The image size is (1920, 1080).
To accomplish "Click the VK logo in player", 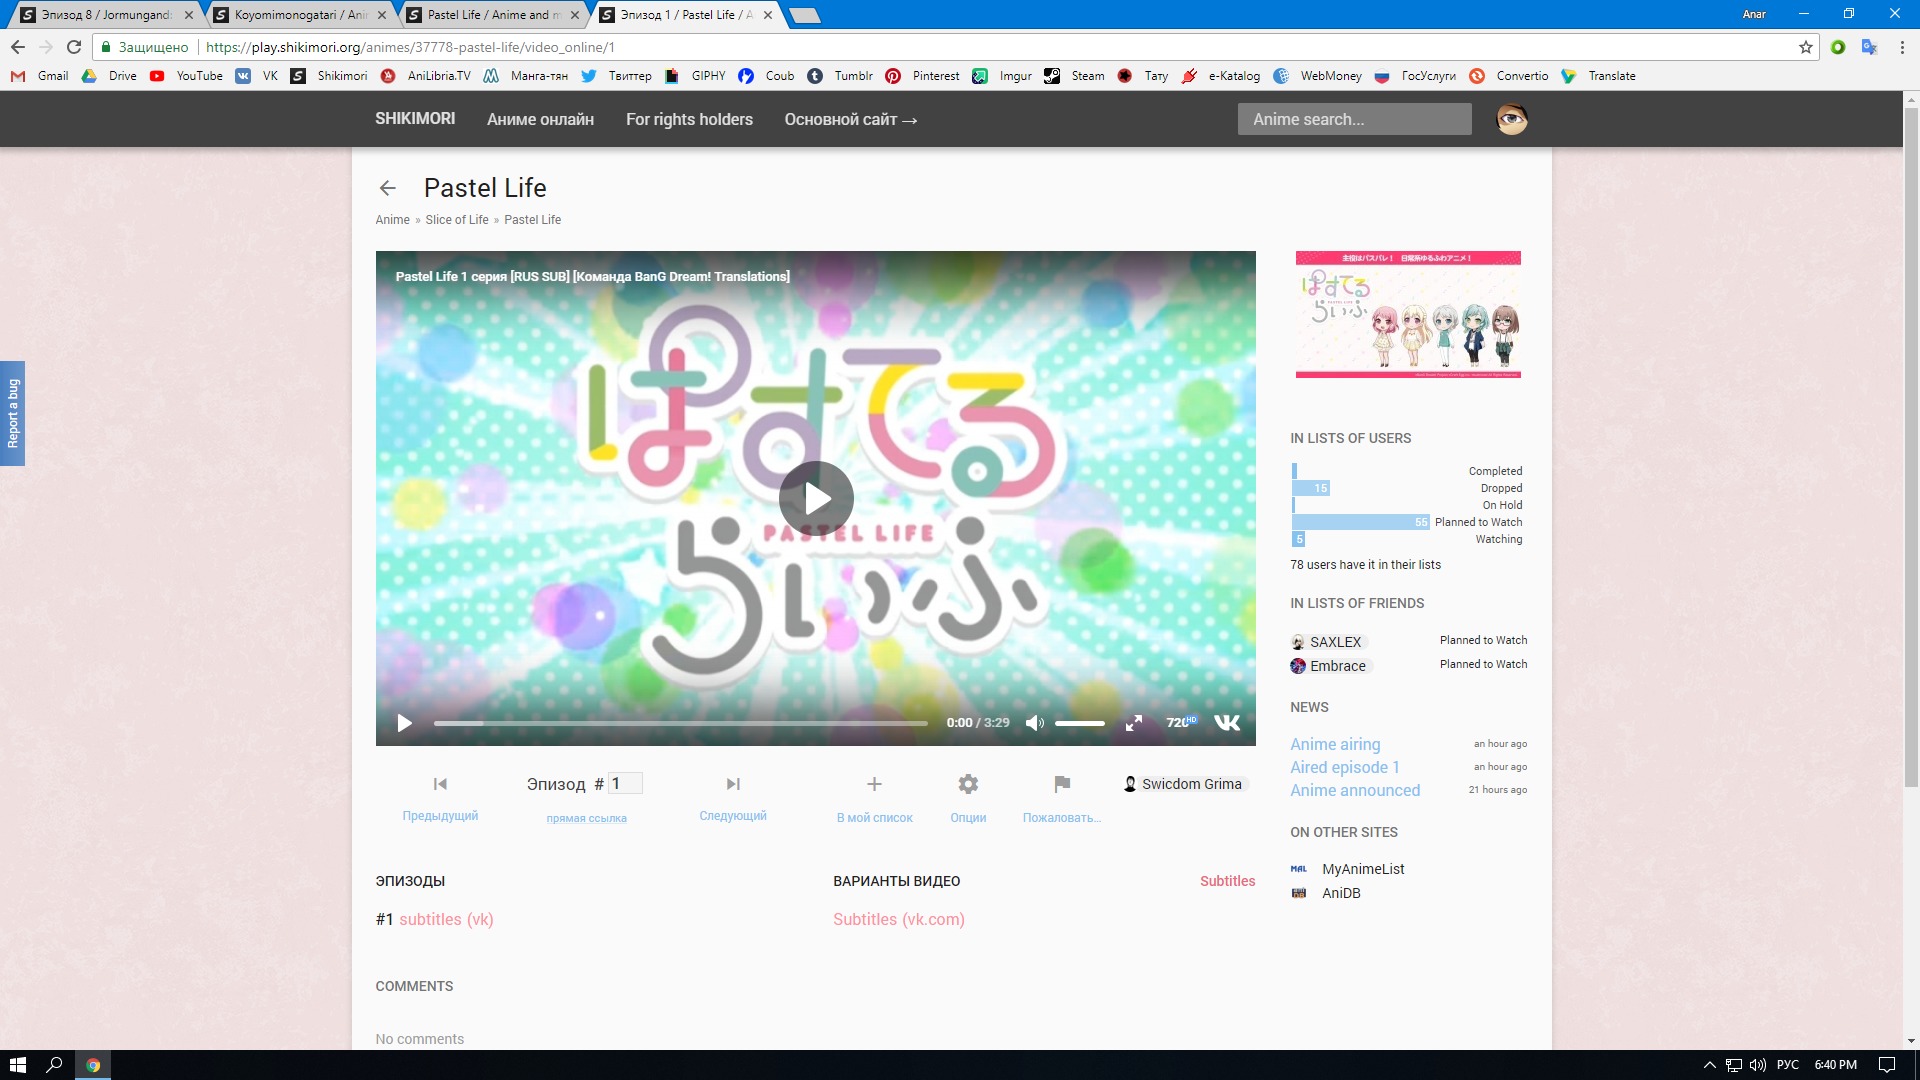I will point(1227,722).
